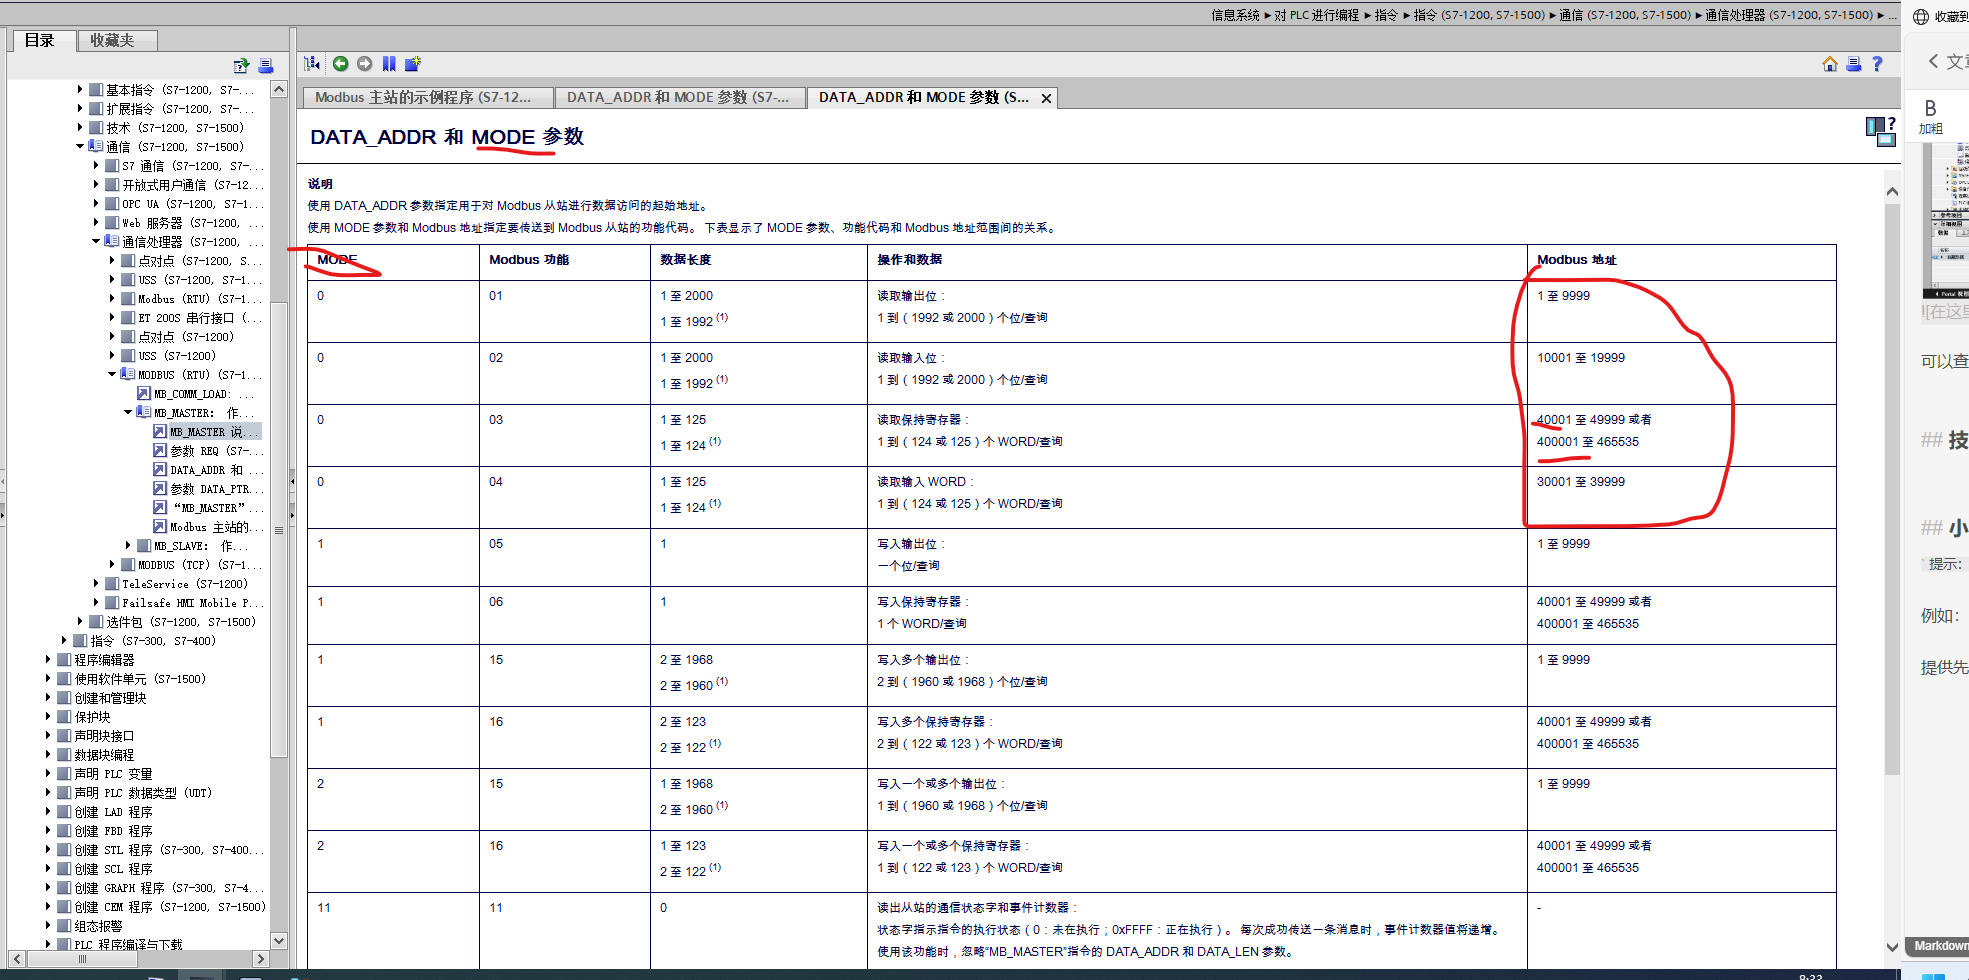Sync the table of contents locator icon
This screenshot has width=1969, height=980.
311,63
